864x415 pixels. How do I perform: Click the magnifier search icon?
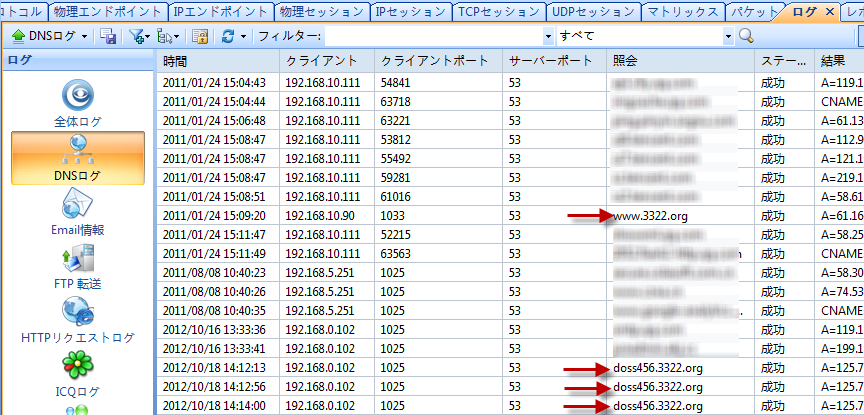[x=746, y=36]
